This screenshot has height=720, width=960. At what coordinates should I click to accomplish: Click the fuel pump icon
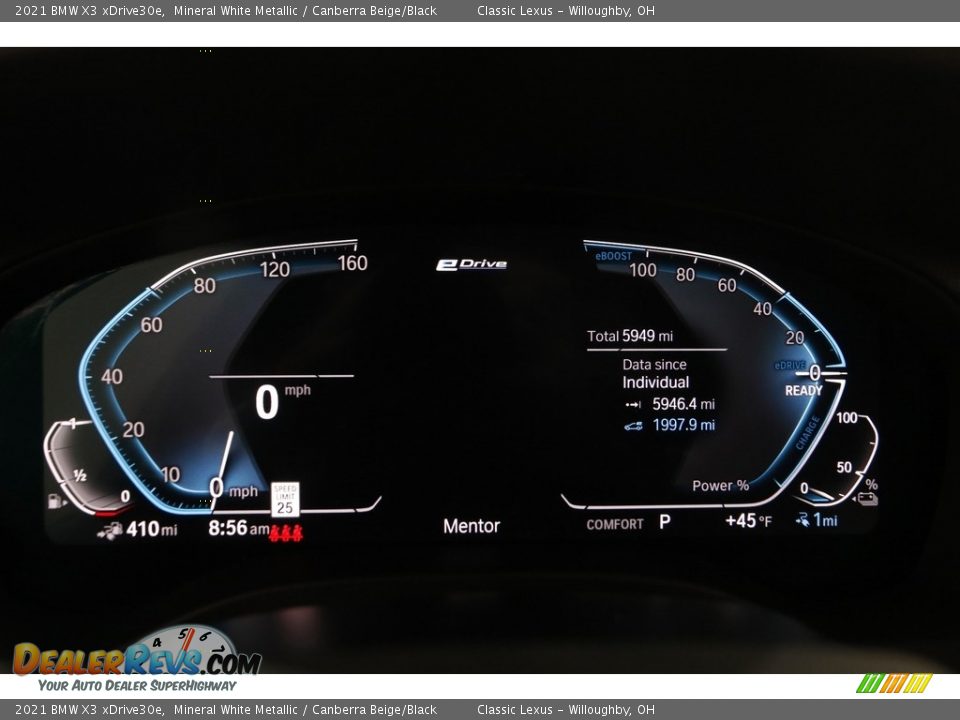pos(57,501)
